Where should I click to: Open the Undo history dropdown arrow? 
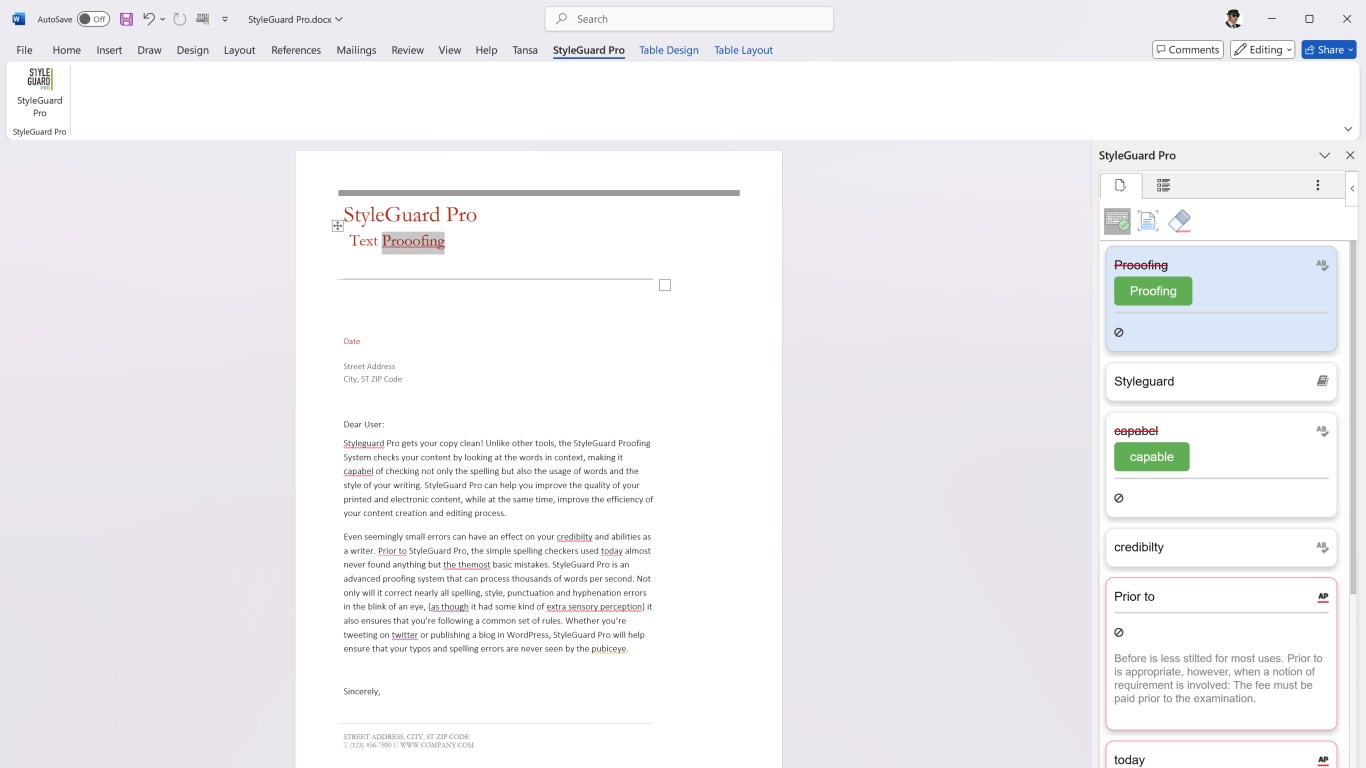click(x=163, y=19)
